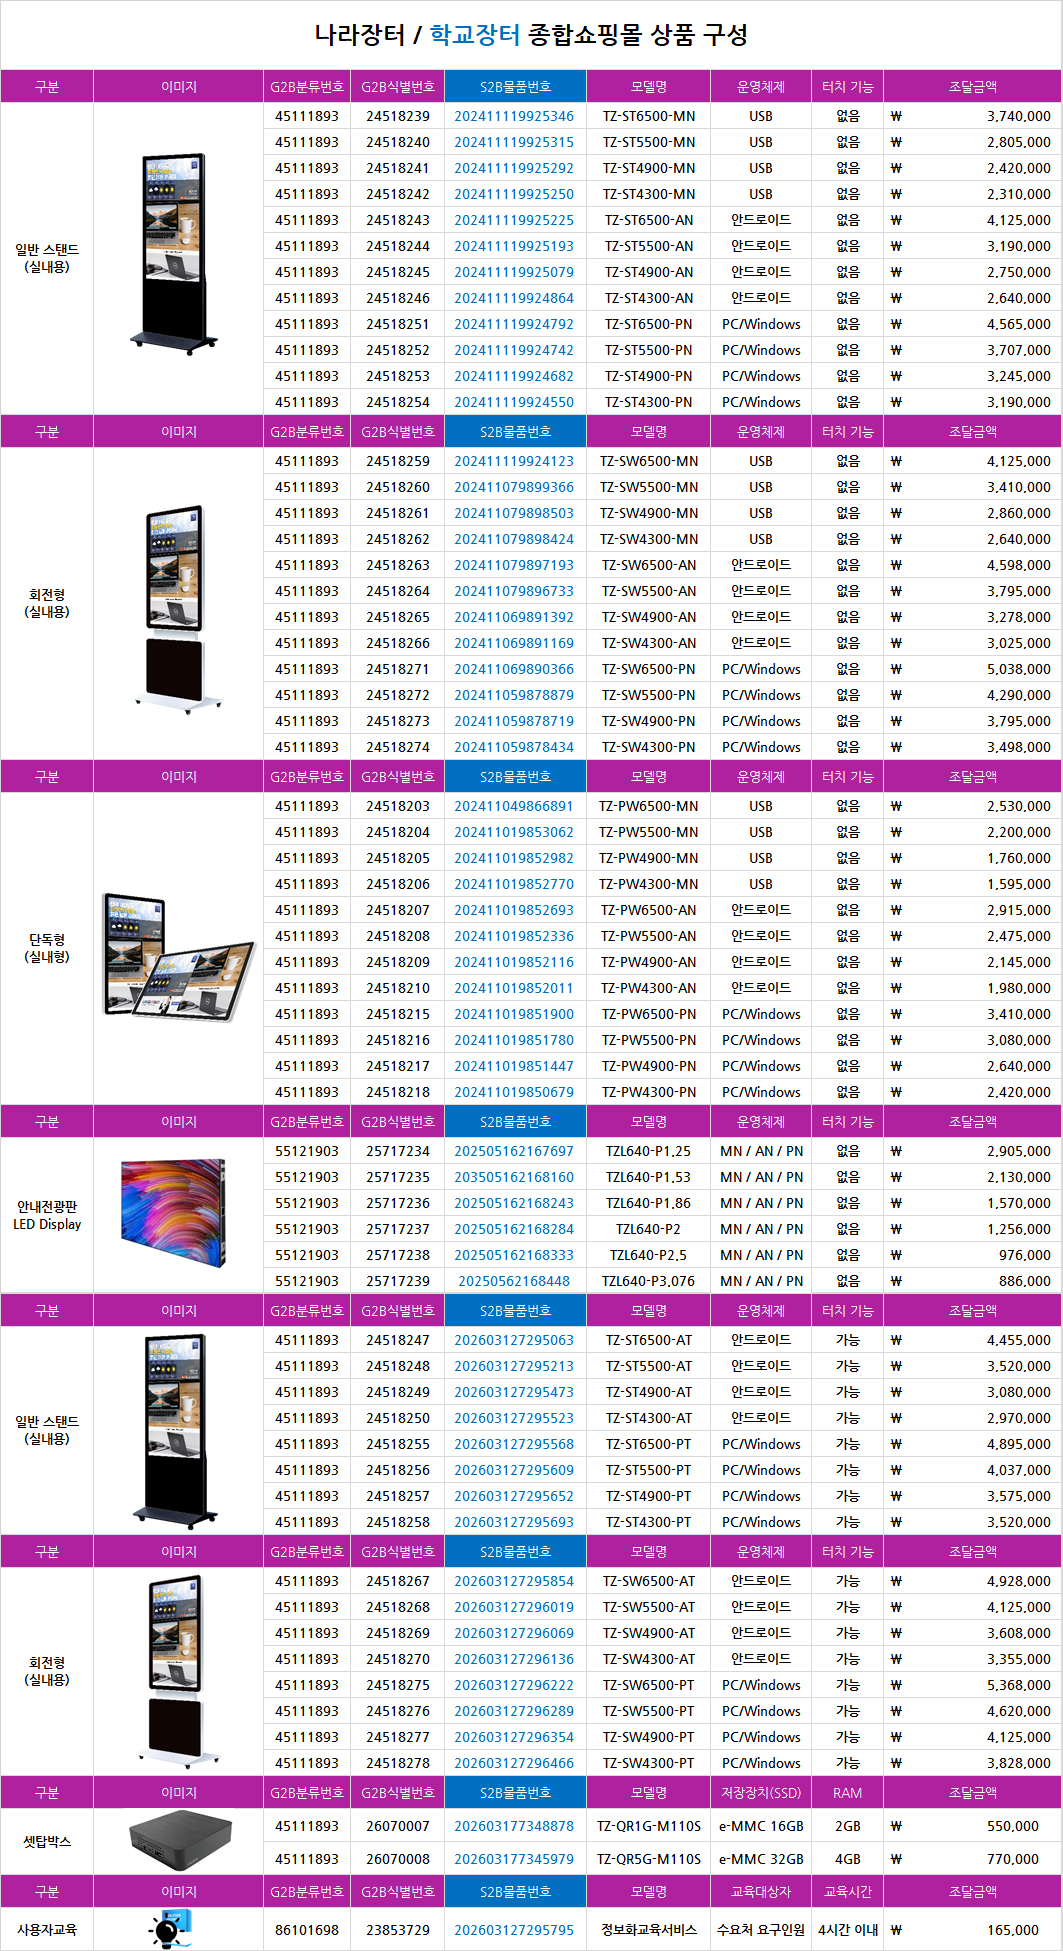Click the lightbulb user education icon
The image size is (1063, 1951).
[x=170, y=1929]
